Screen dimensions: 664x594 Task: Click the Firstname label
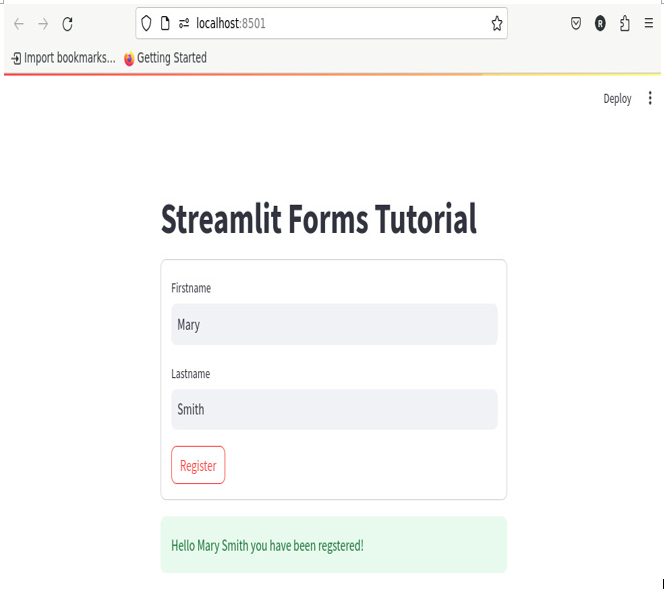[191, 288]
